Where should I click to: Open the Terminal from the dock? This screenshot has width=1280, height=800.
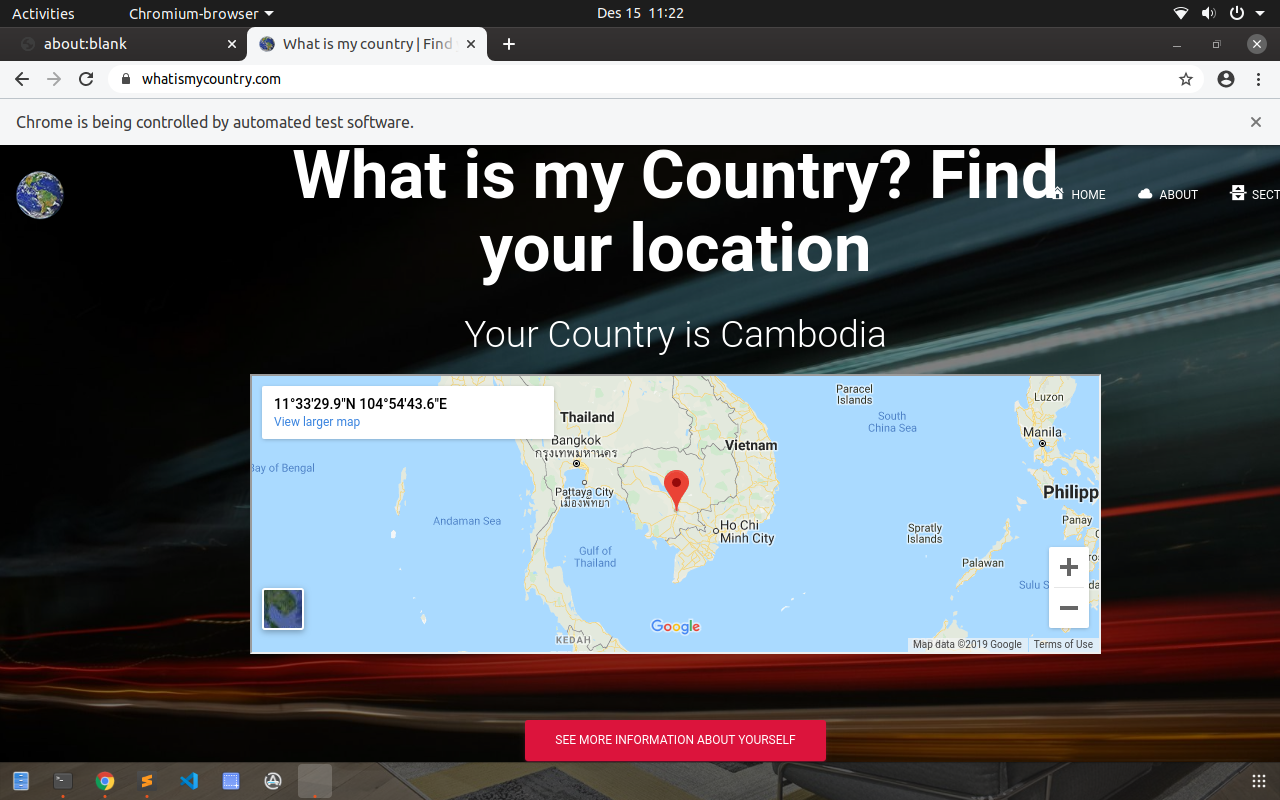click(x=63, y=781)
